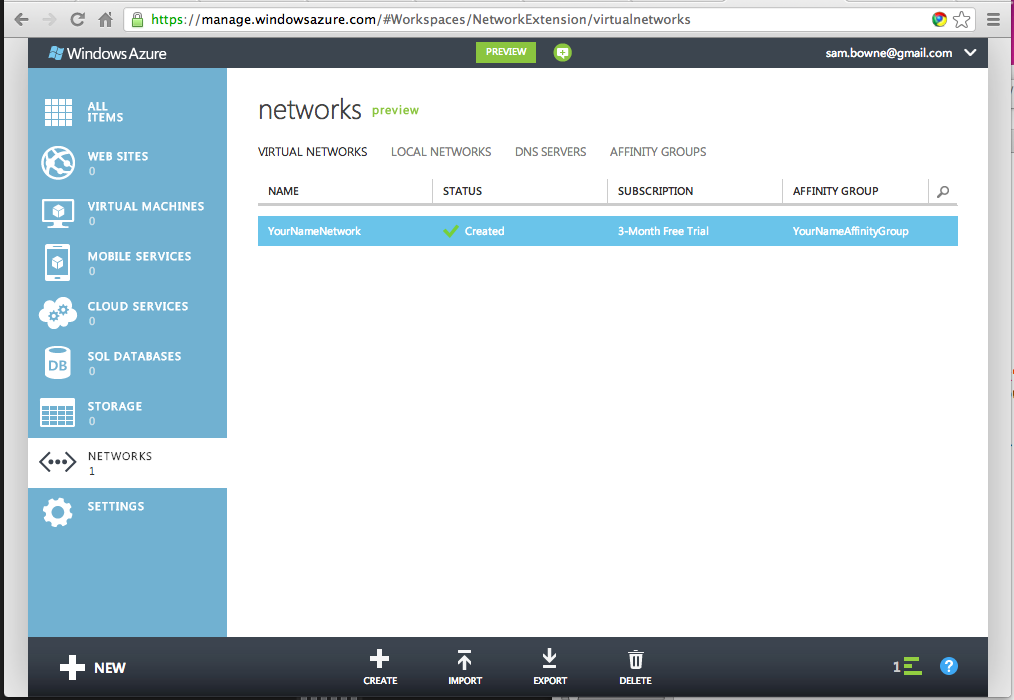
Task: Click the green preview label by networks
Action: (395, 111)
